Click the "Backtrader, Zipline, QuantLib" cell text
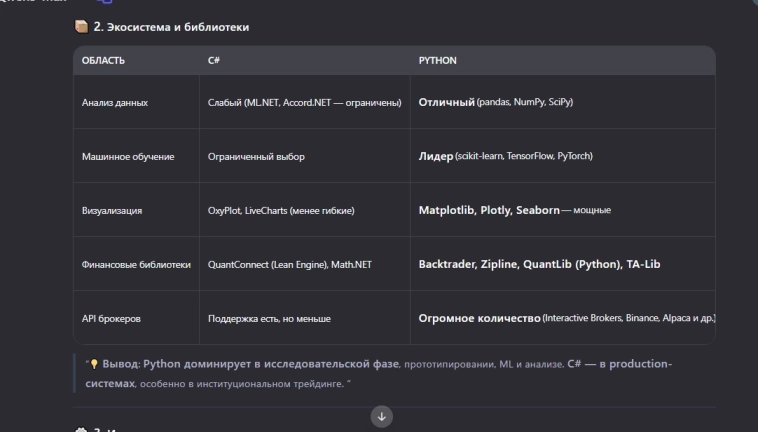 [x=538, y=265]
